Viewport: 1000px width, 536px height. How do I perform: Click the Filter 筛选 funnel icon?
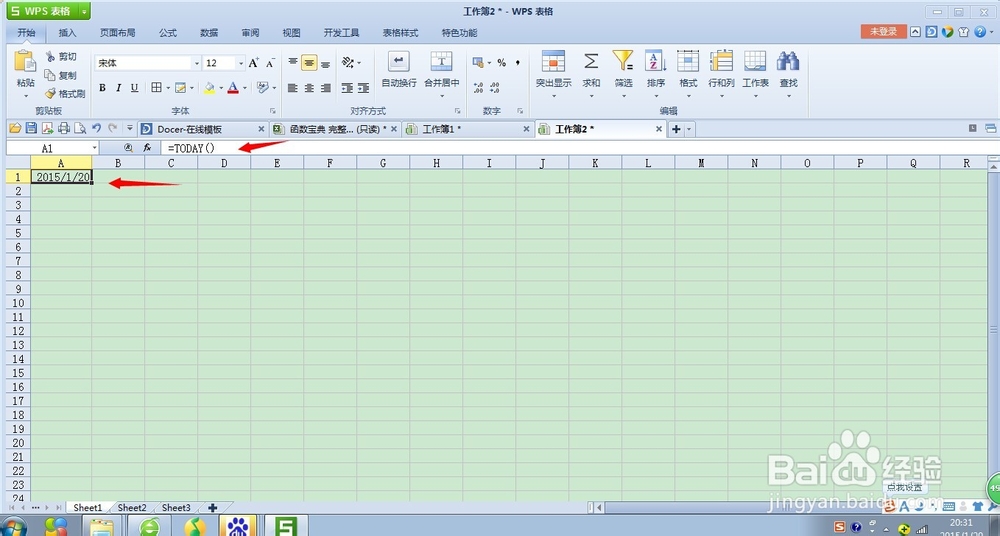[623, 62]
